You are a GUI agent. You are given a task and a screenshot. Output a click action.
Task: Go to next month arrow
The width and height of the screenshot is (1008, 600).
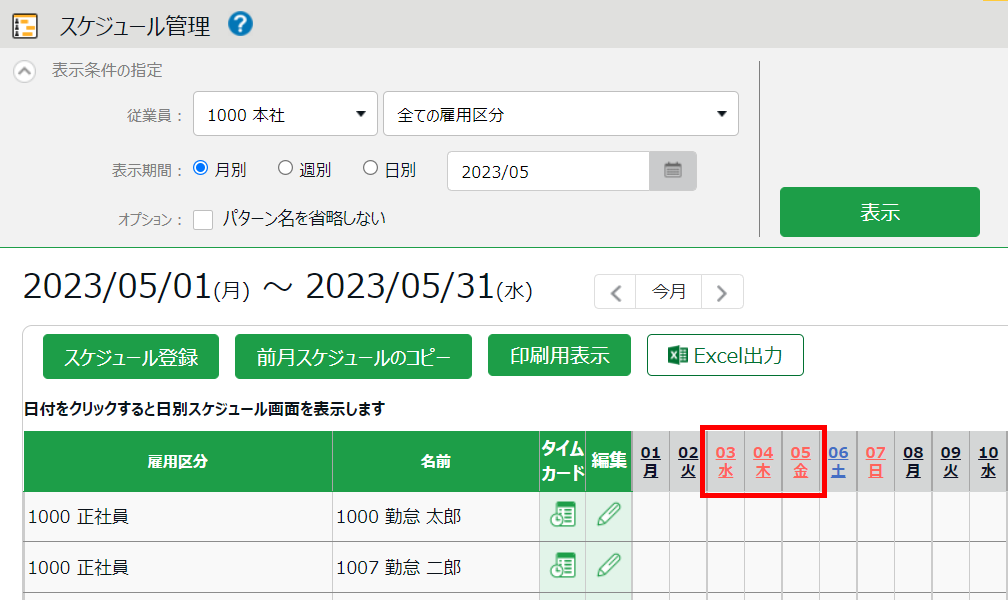pyautogui.click(x=722, y=292)
